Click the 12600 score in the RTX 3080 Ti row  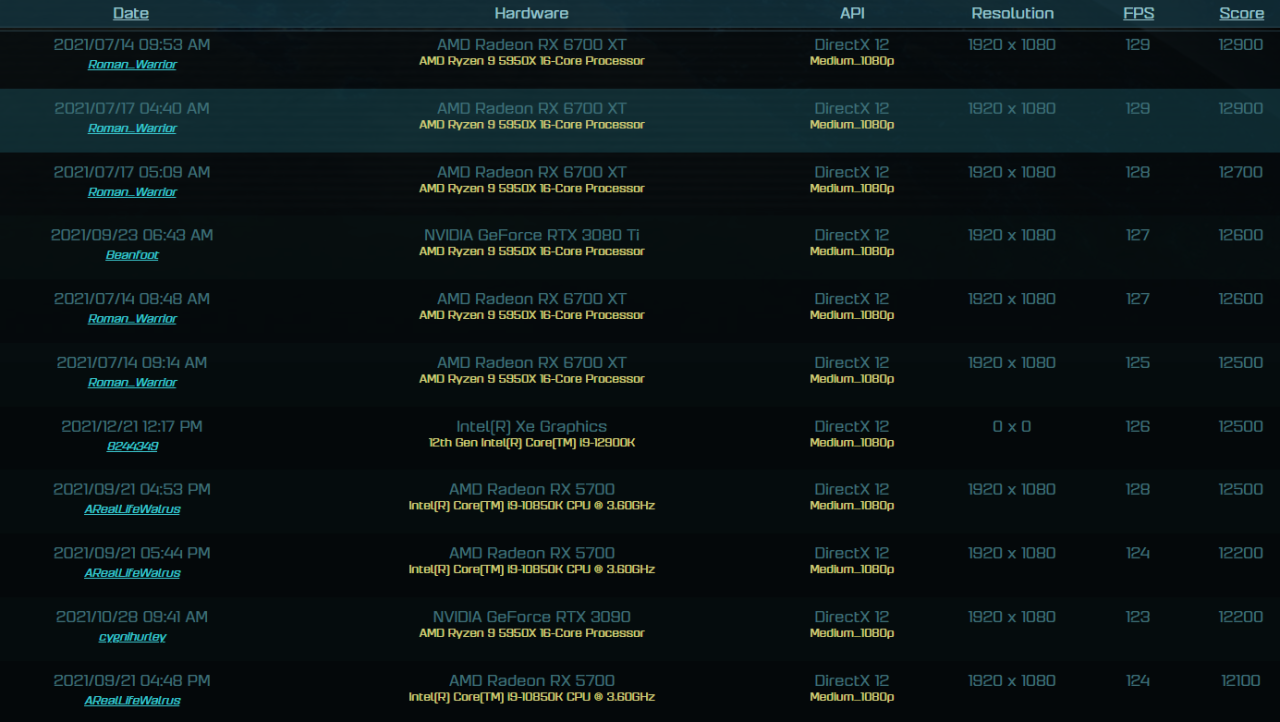coord(1241,235)
